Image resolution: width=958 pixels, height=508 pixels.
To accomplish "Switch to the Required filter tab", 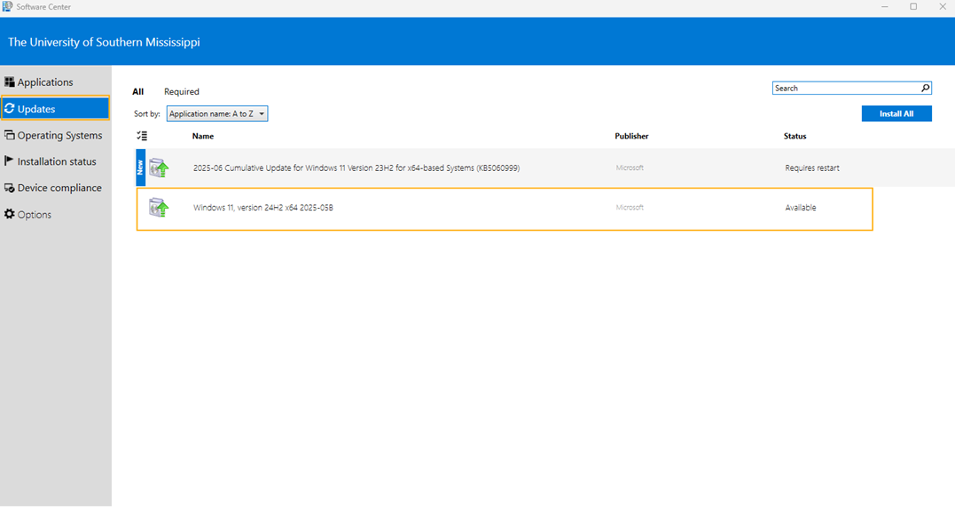I will click(181, 92).
